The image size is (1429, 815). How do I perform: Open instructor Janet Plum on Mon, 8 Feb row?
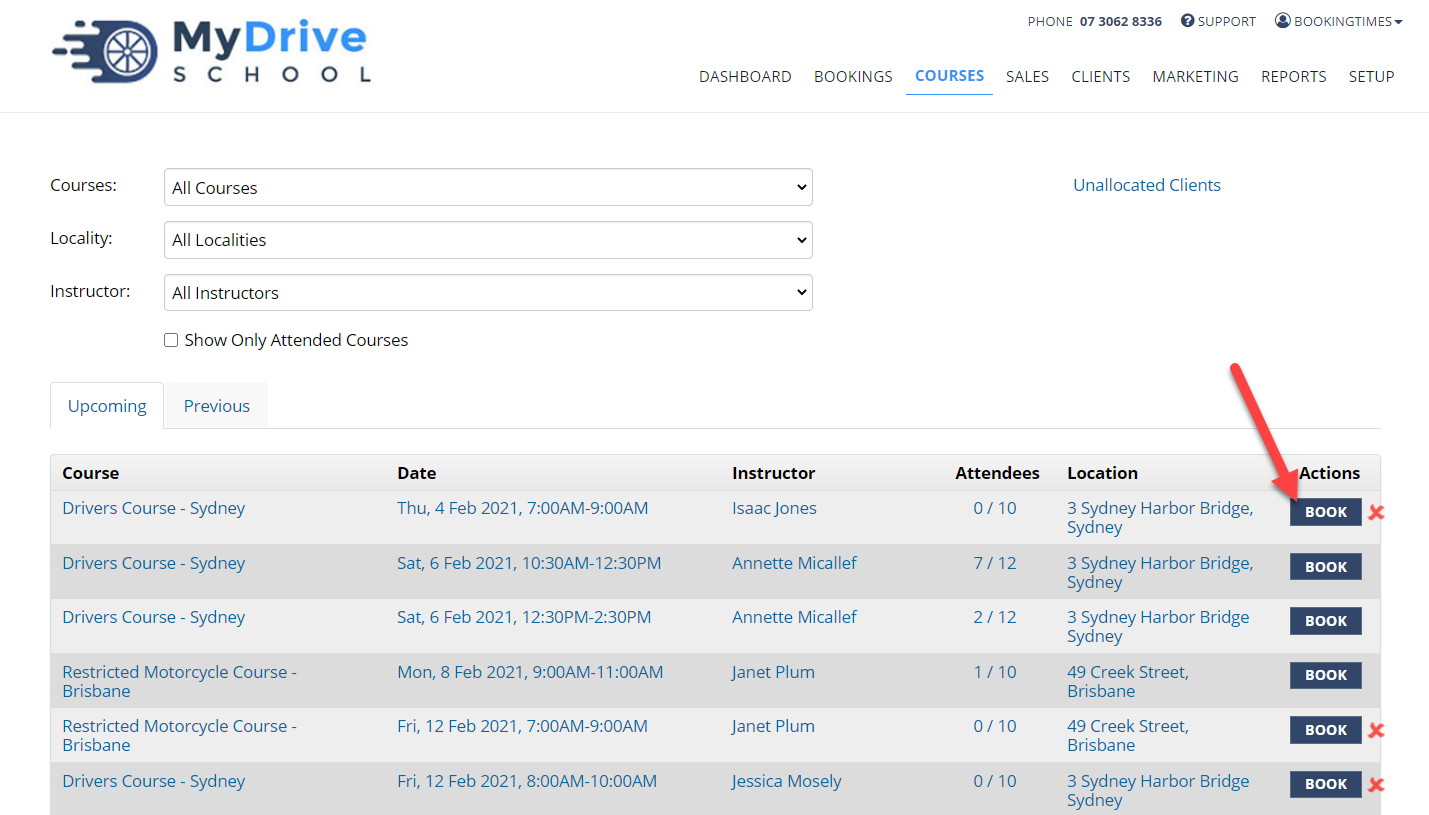(773, 672)
